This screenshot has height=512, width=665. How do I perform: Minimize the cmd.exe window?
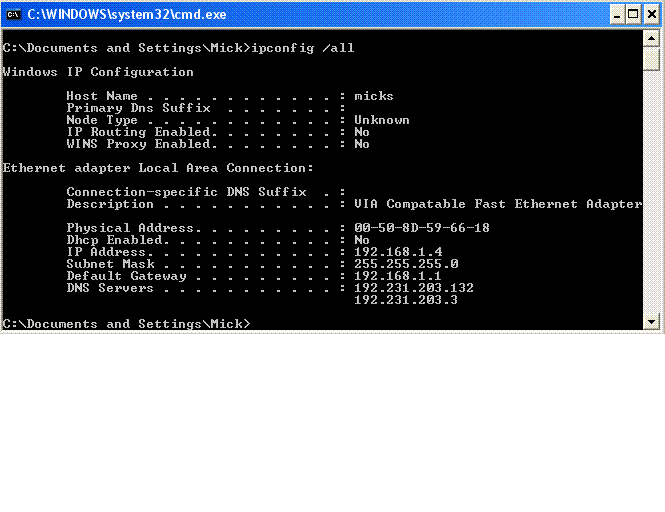(x=613, y=15)
